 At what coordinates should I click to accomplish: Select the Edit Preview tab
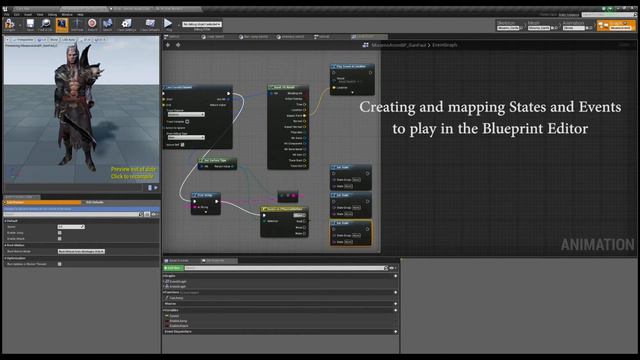pos(42,202)
